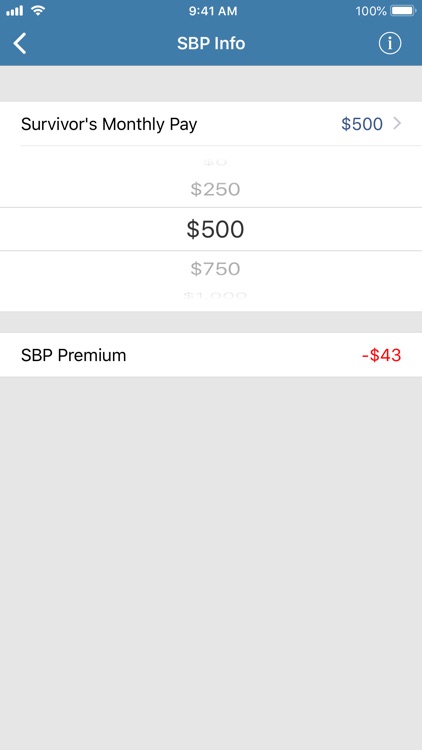Tap the 9:41 AM clock
Screen dimensions: 422x750
click(x=213, y=11)
